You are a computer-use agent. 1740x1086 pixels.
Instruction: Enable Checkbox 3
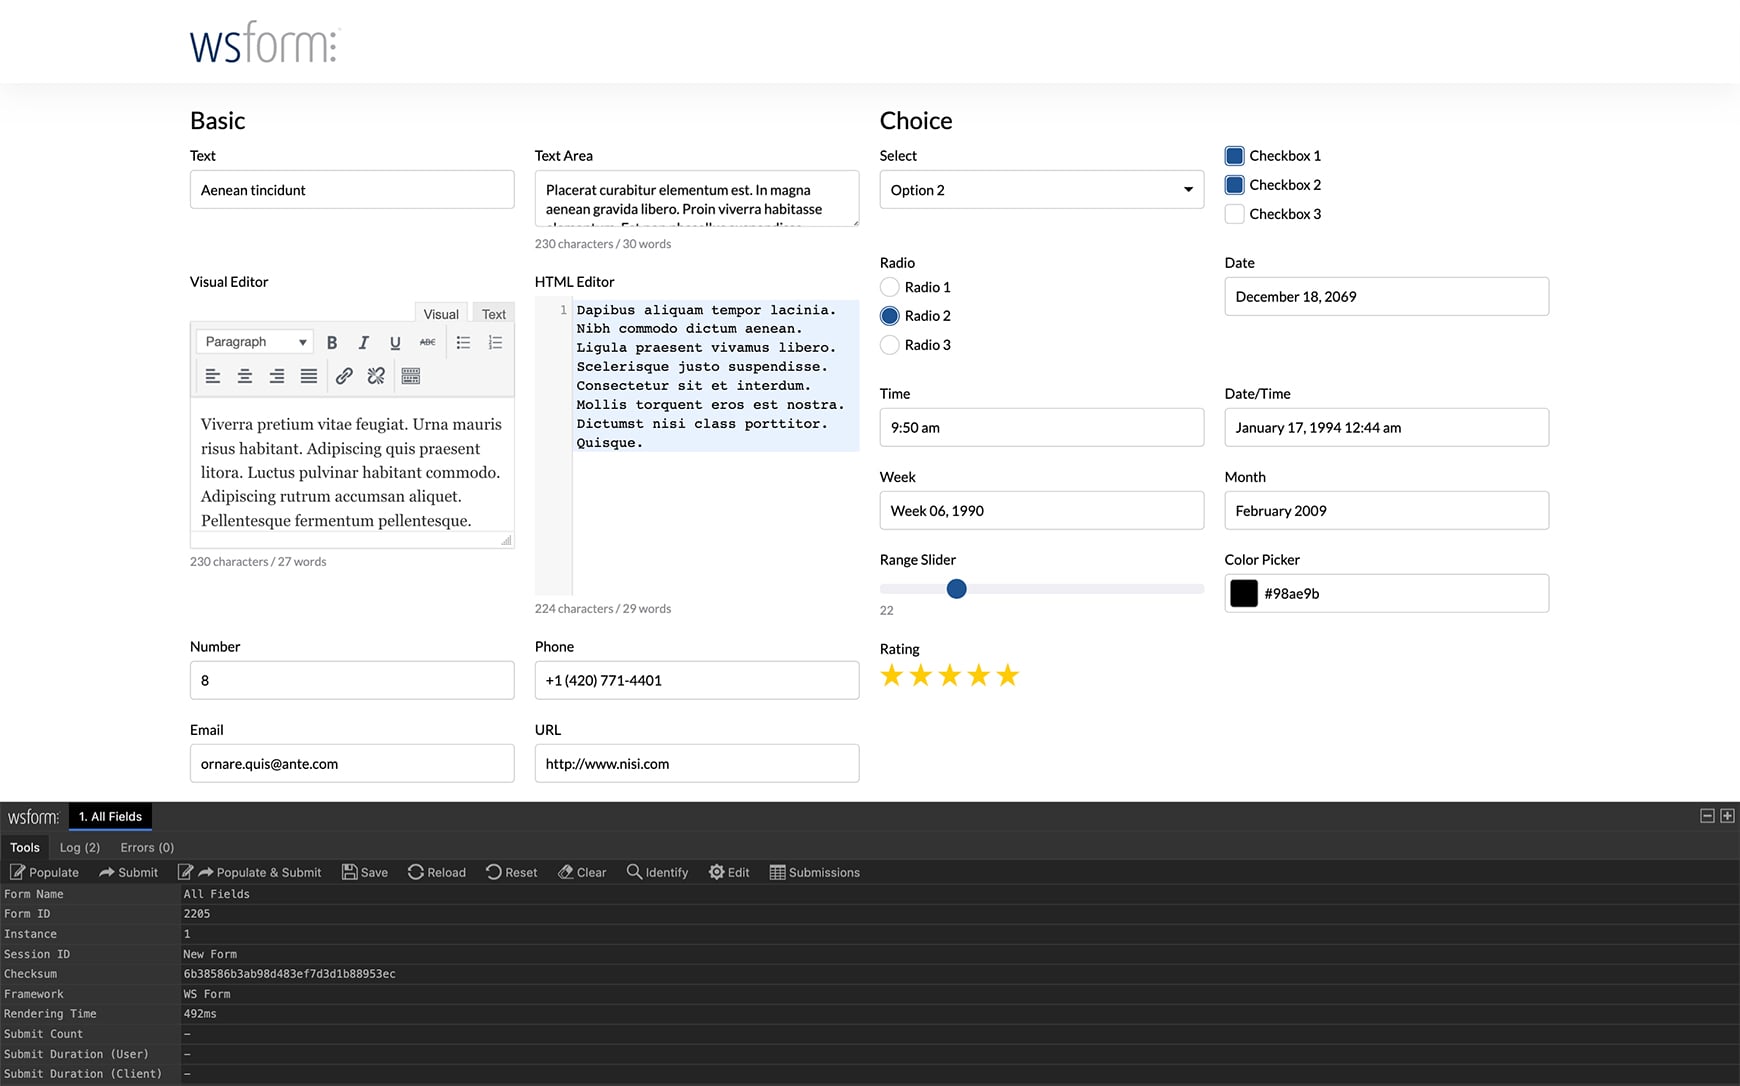tap(1234, 213)
